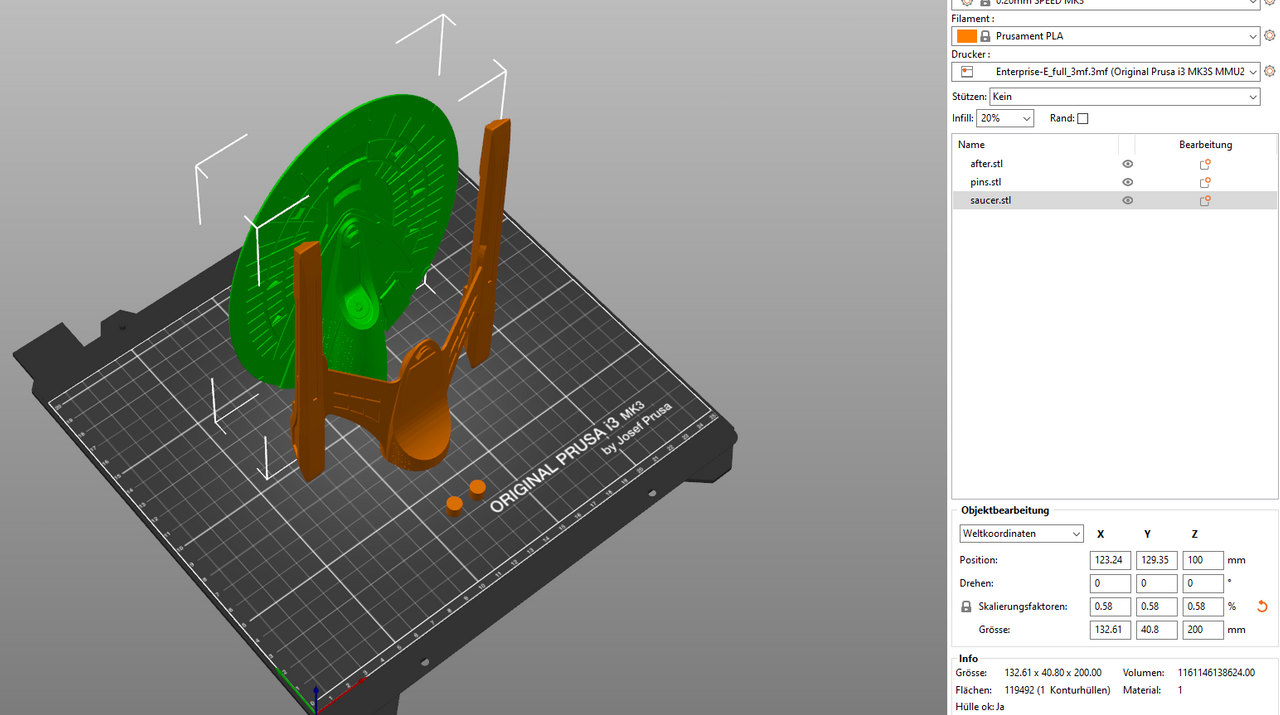Click the edit icon for saucer.stl

pyautogui.click(x=1205, y=200)
